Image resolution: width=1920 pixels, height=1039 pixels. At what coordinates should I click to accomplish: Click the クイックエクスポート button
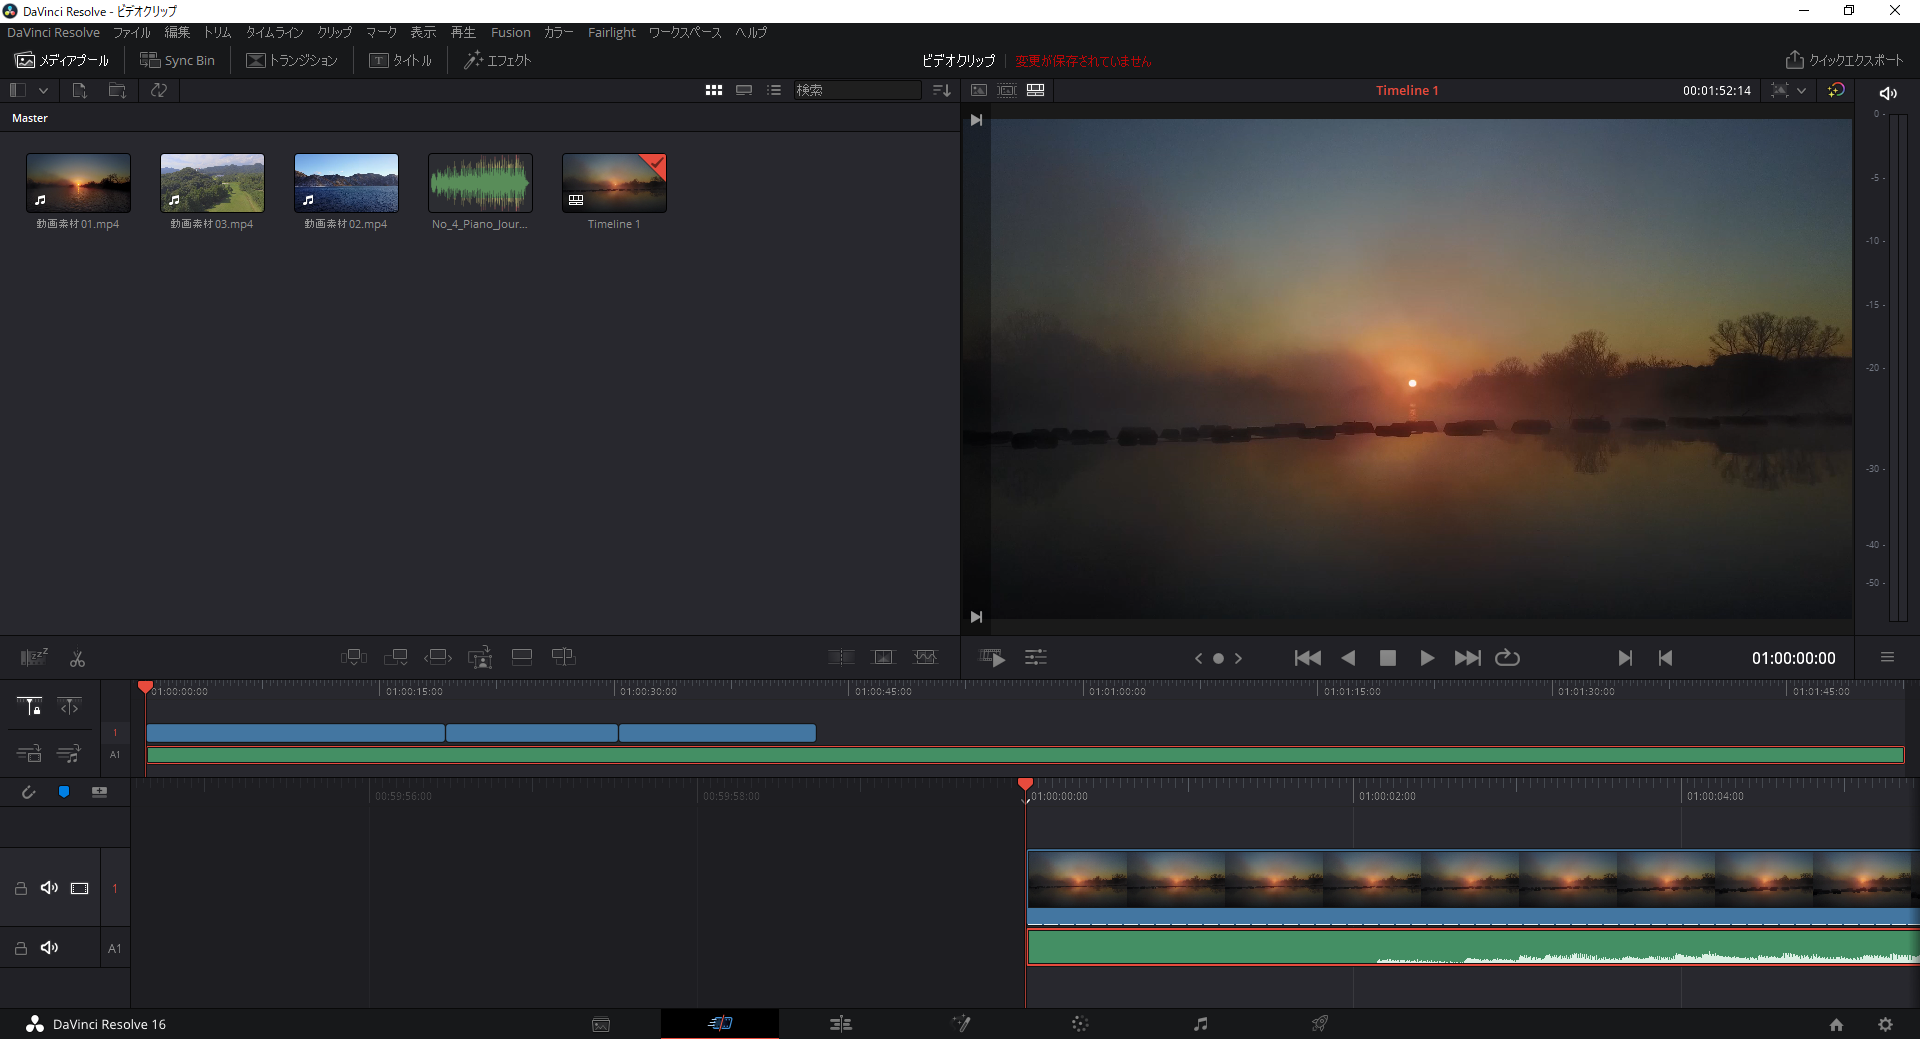[x=1845, y=60]
